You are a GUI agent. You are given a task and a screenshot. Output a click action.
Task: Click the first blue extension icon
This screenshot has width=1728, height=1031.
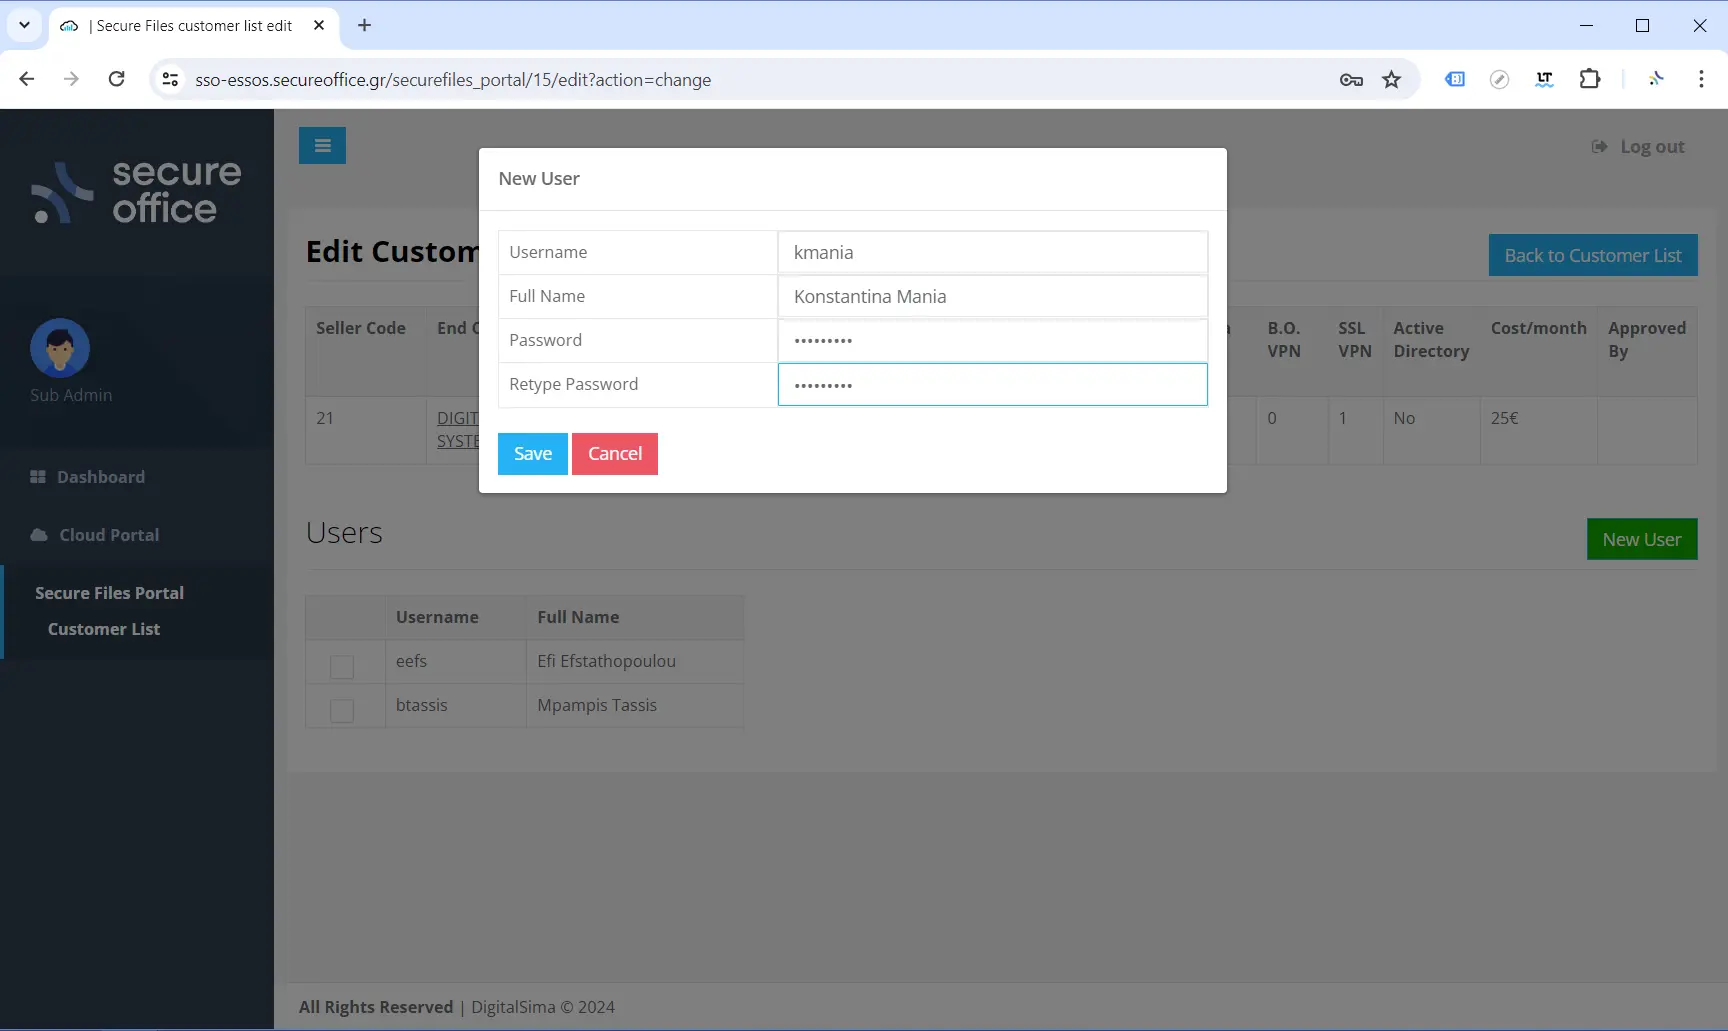tap(1455, 79)
